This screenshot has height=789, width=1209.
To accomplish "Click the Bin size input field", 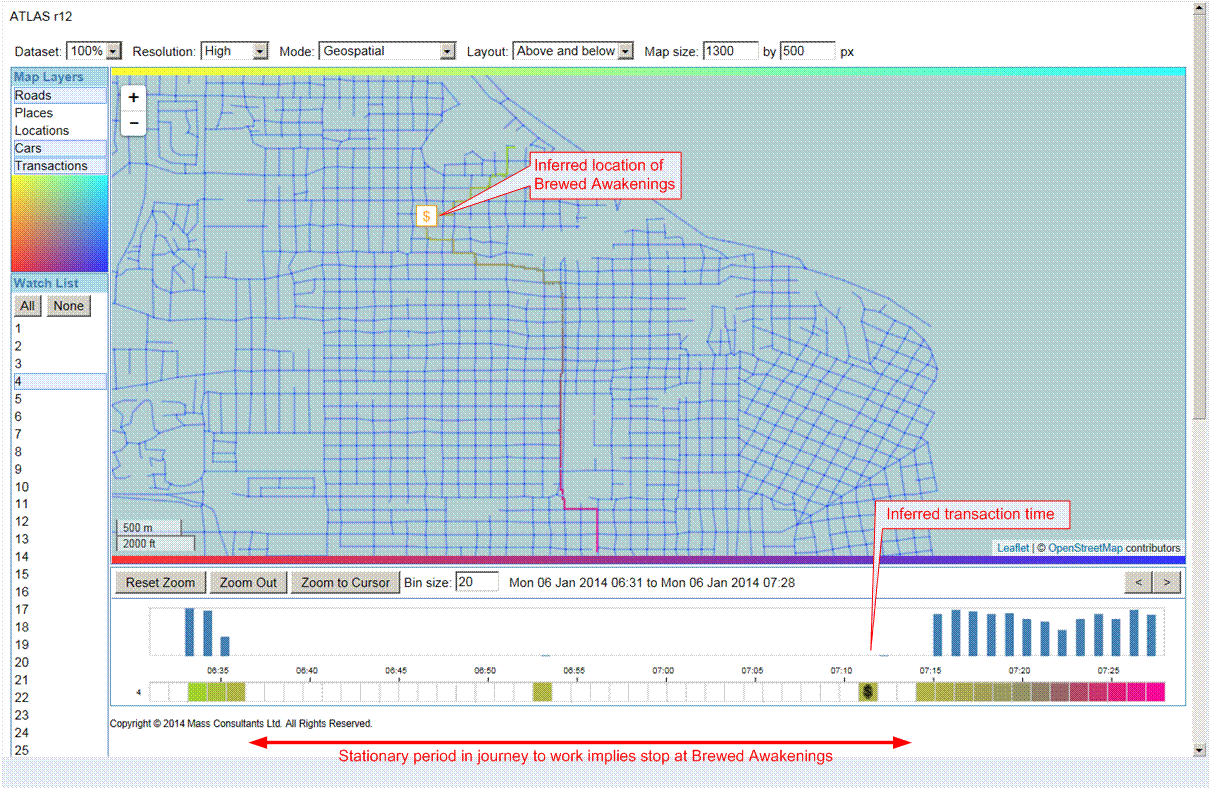I will [476, 582].
